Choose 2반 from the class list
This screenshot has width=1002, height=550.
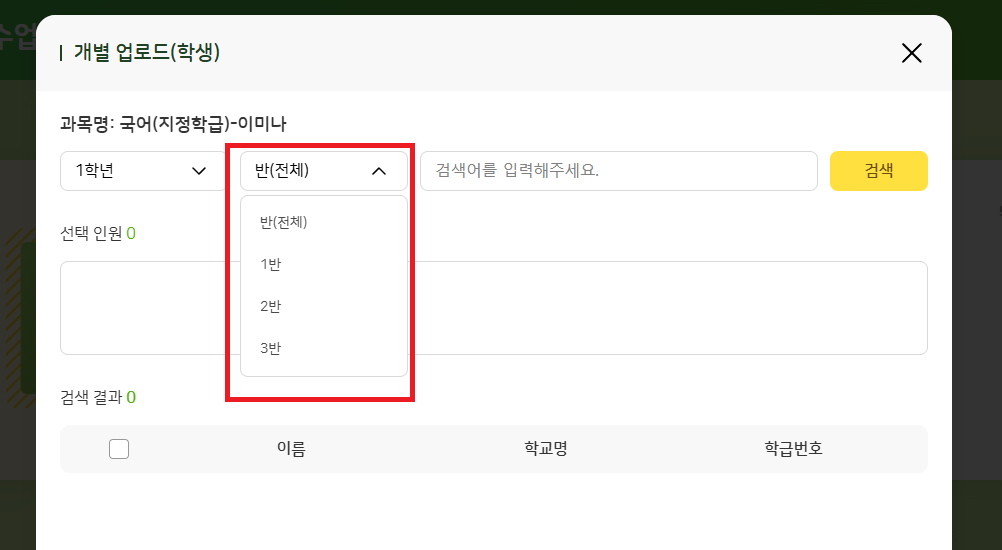click(x=271, y=306)
